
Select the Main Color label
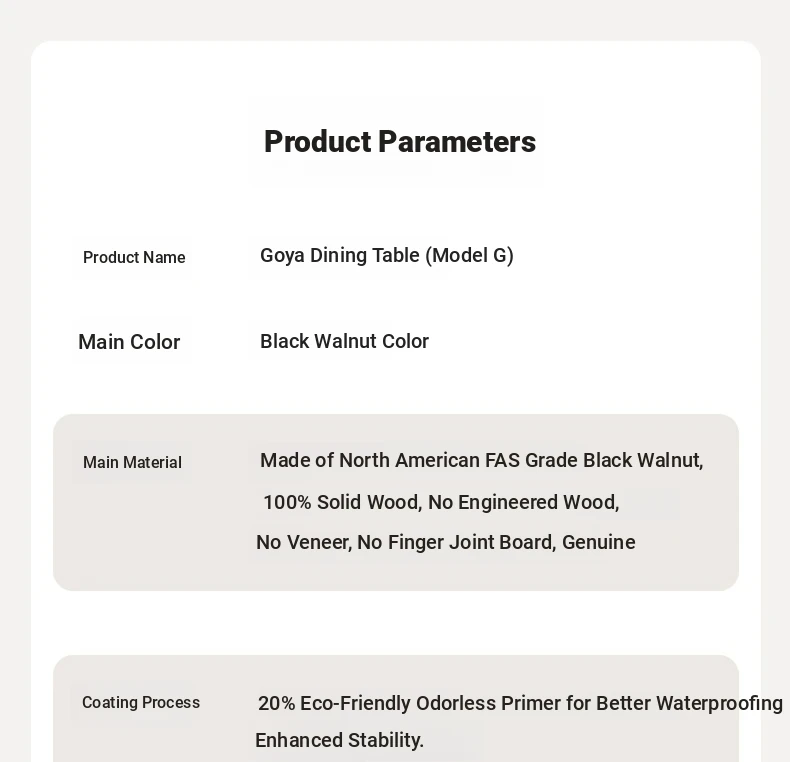pos(129,342)
